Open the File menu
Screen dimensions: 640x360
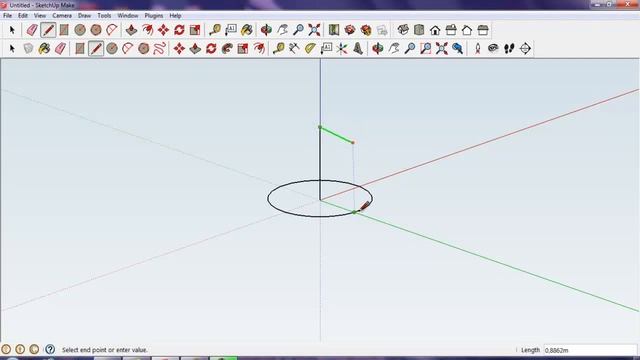(7, 16)
